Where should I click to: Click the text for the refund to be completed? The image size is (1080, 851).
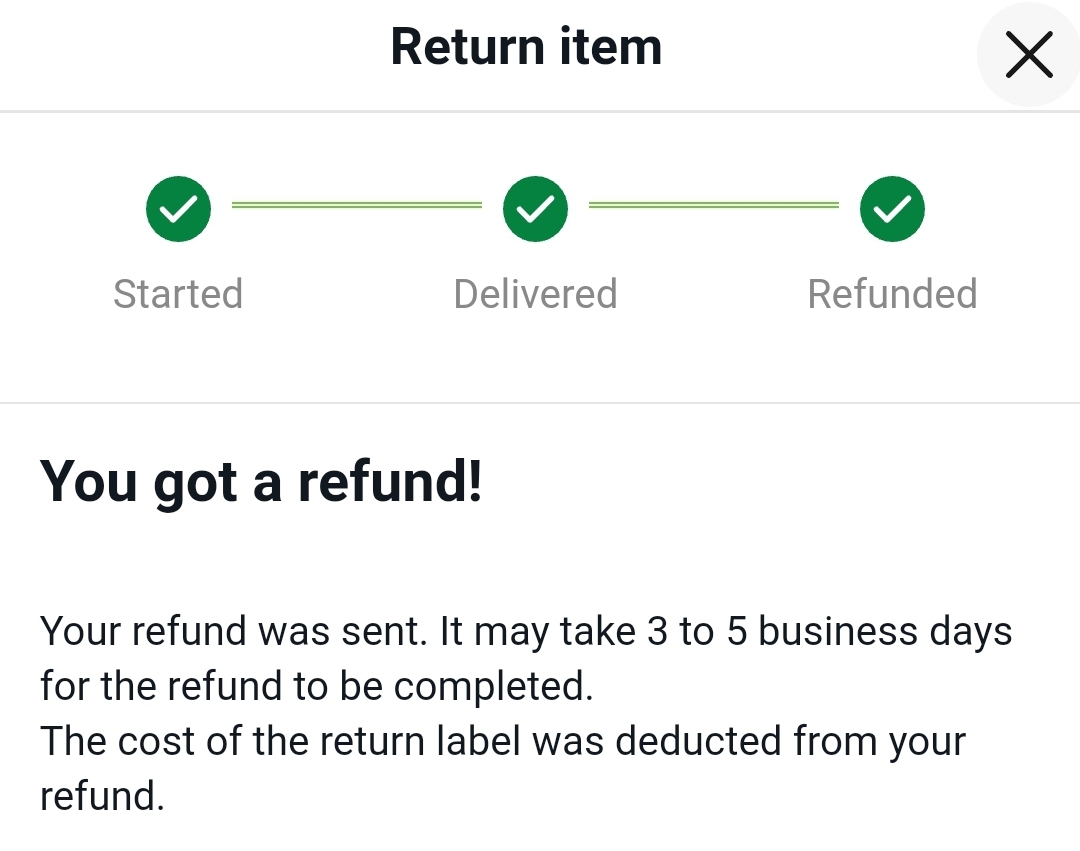coord(317,686)
